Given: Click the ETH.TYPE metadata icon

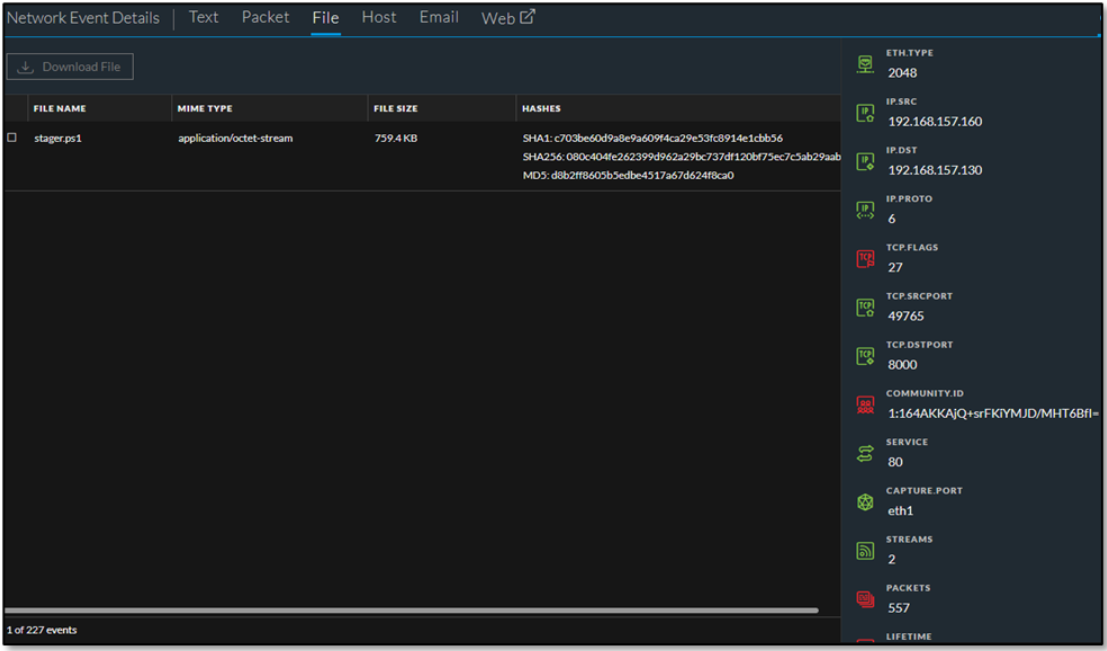Looking at the screenshot, I should point(865,64).
